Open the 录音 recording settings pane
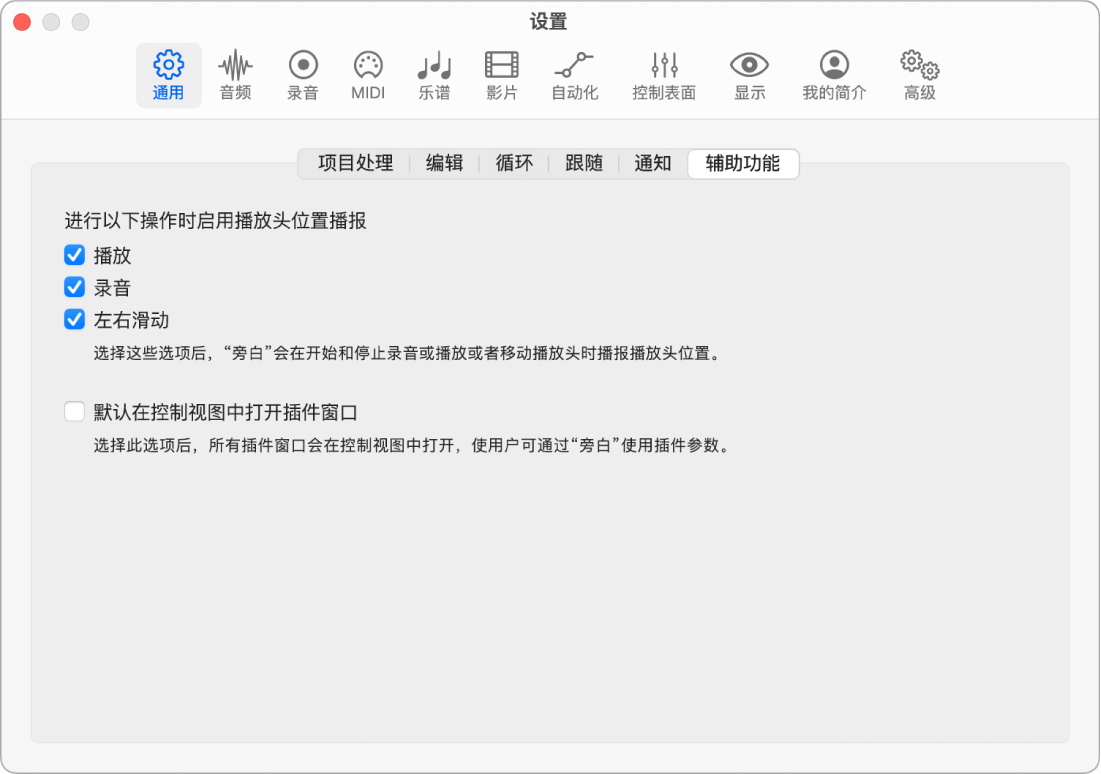The height and width of the screenshot is (774, 1101). pos(303,75)
